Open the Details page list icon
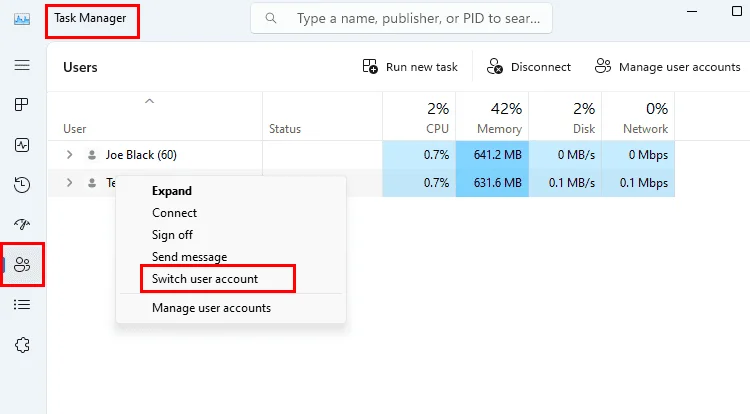The width and height of the screenshot is (750, 414). pos(22,305)
